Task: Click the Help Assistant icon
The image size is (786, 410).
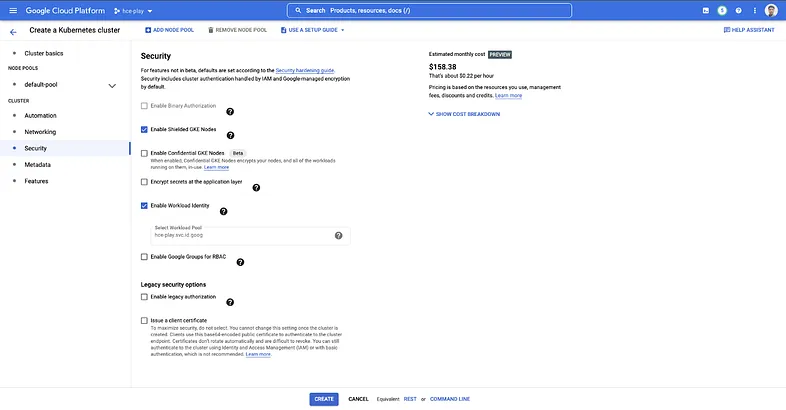Action: click(x=727, y=30)
